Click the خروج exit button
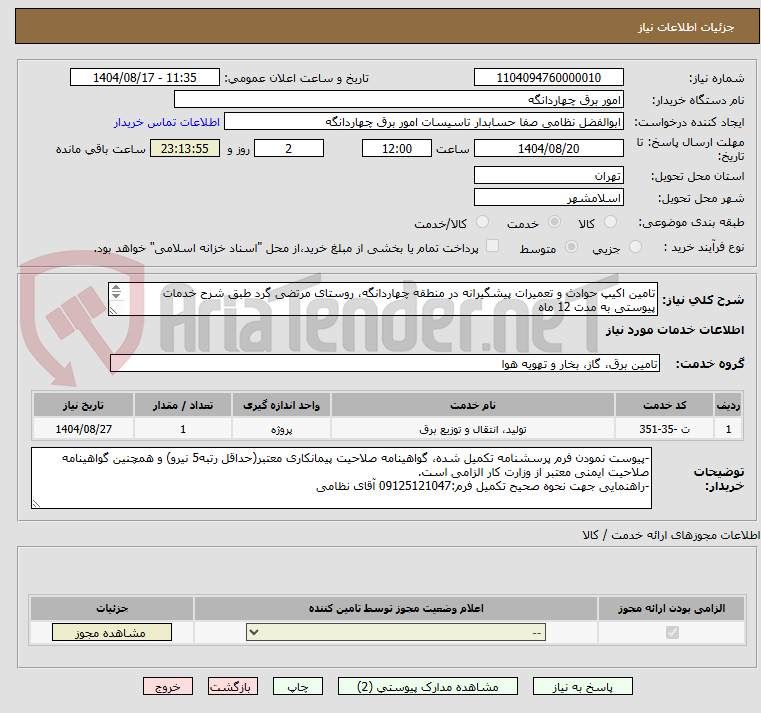Screen dimensions: 761x713 (167, 687)
